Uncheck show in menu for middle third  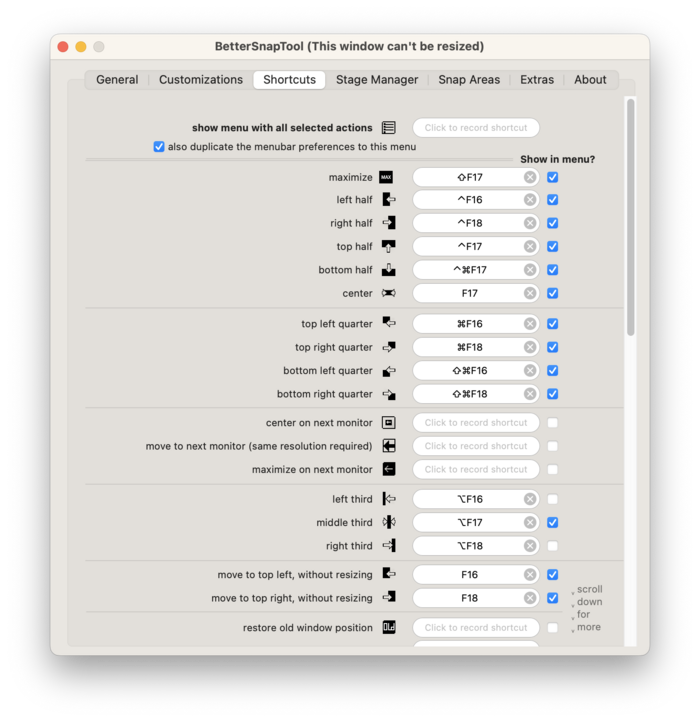click(553, 522)
